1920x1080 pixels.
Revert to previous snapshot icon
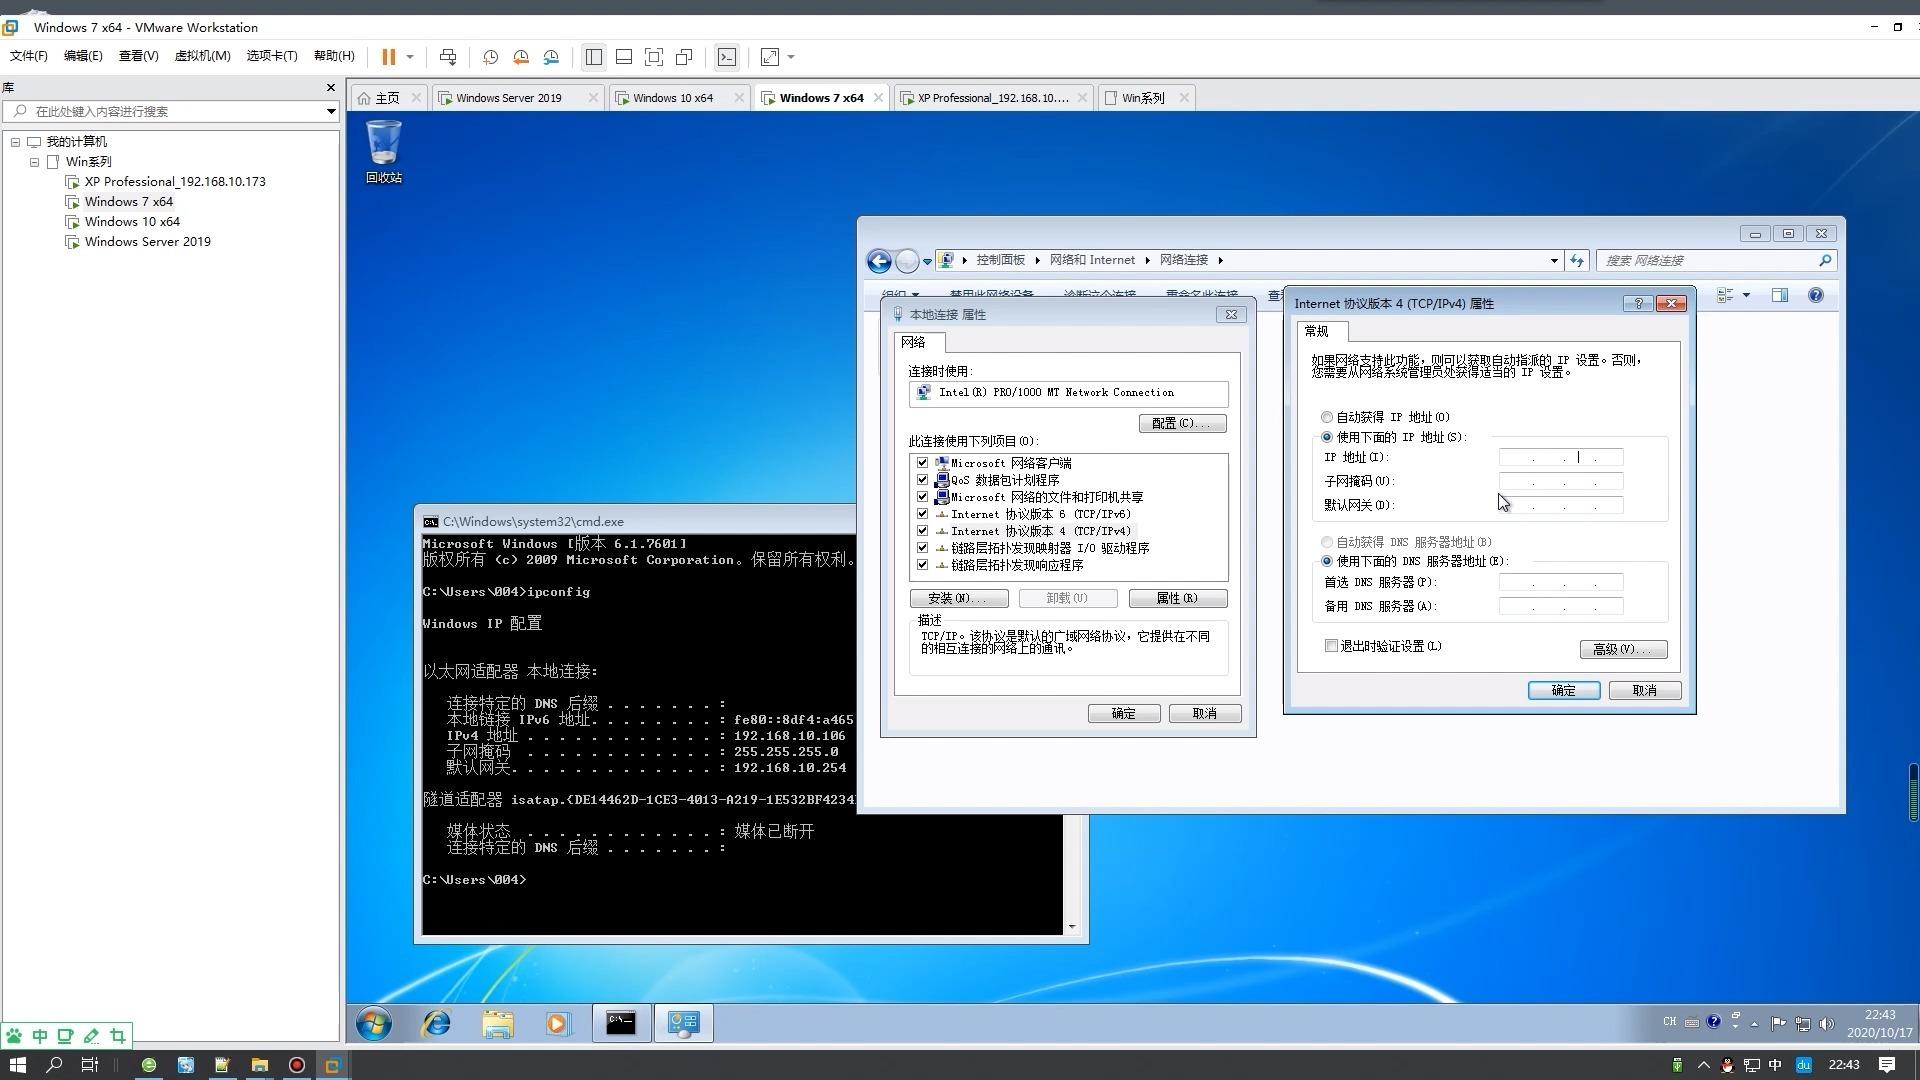point(521,57)
